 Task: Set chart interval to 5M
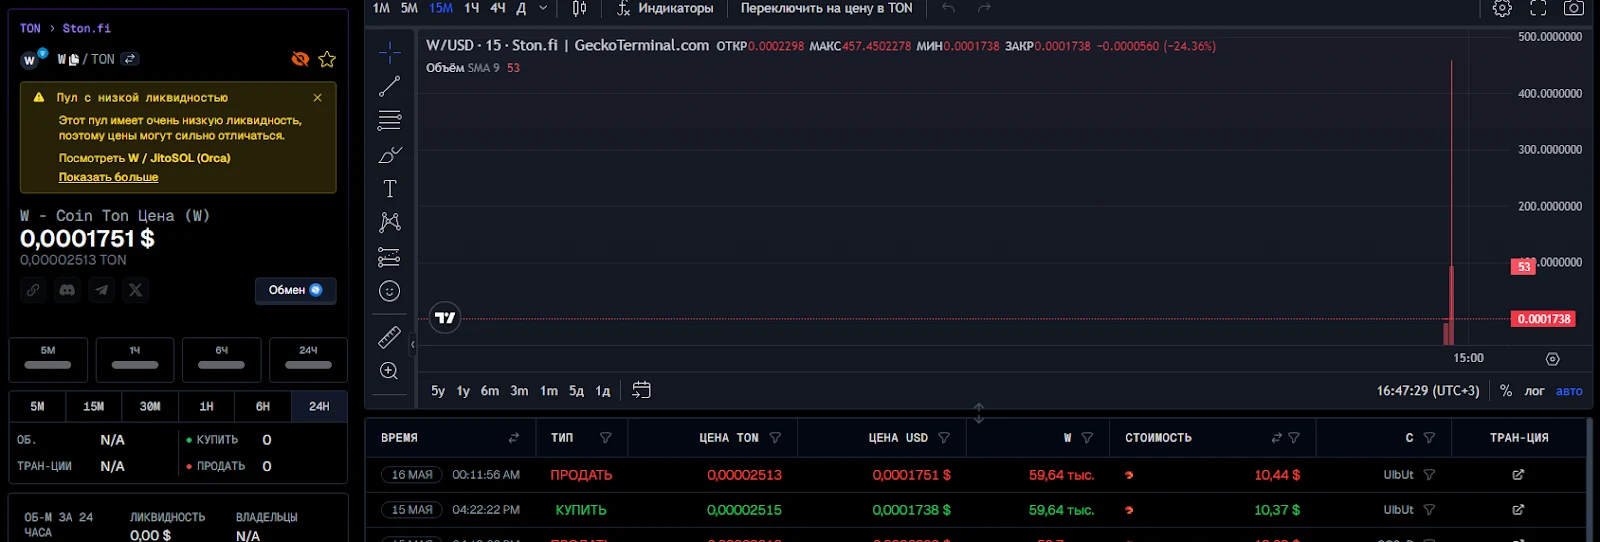(409, 8)
